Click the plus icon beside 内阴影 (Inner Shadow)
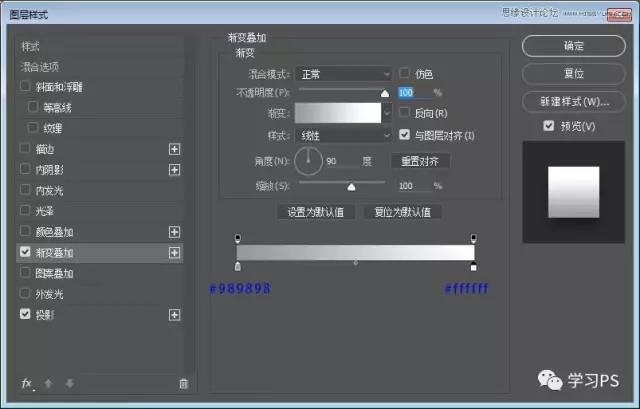 pos(175,170)
